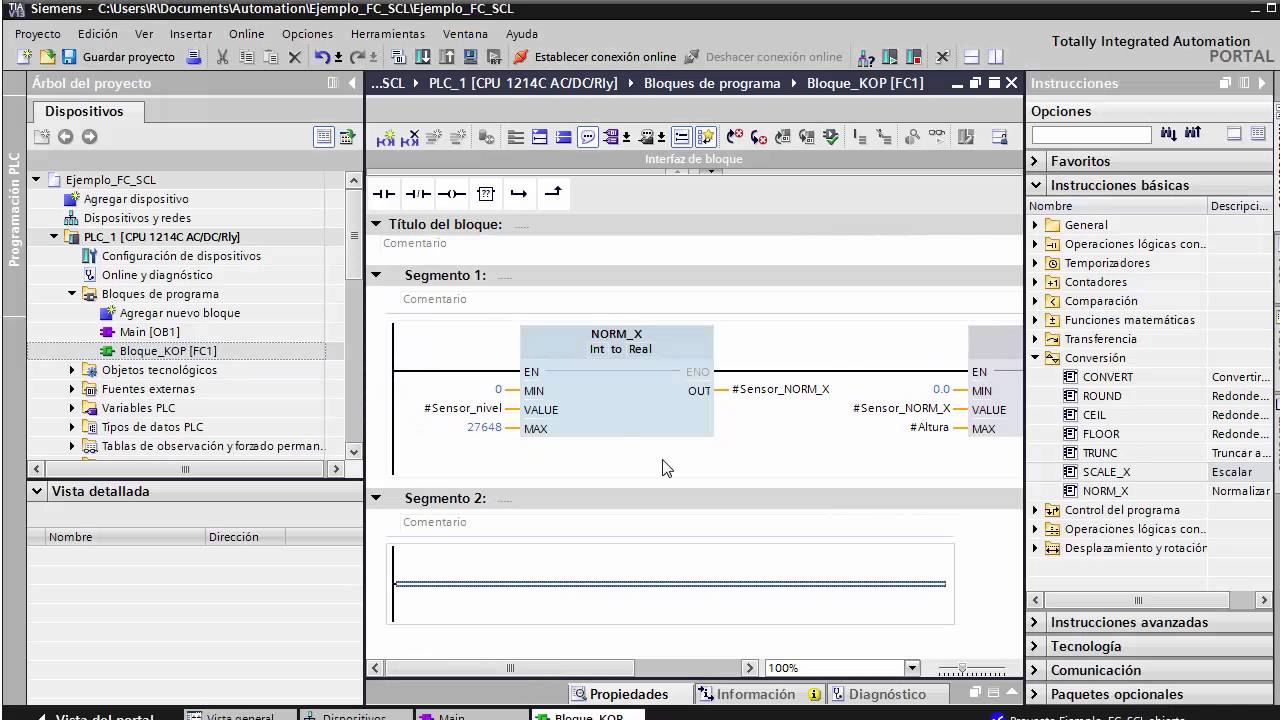The height and width of the screenshot is (720, 1280).
Task: Insert a normally open contact
Action: point(384,193)
